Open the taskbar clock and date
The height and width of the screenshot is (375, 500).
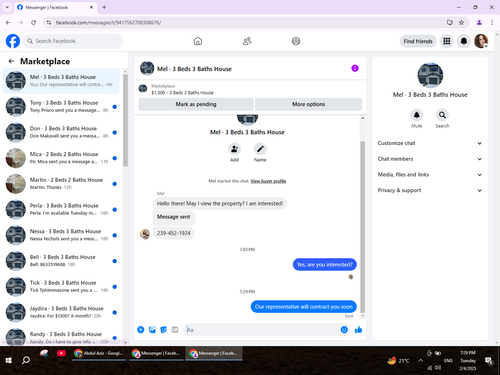pyautogui.click(x=468, y=360)
